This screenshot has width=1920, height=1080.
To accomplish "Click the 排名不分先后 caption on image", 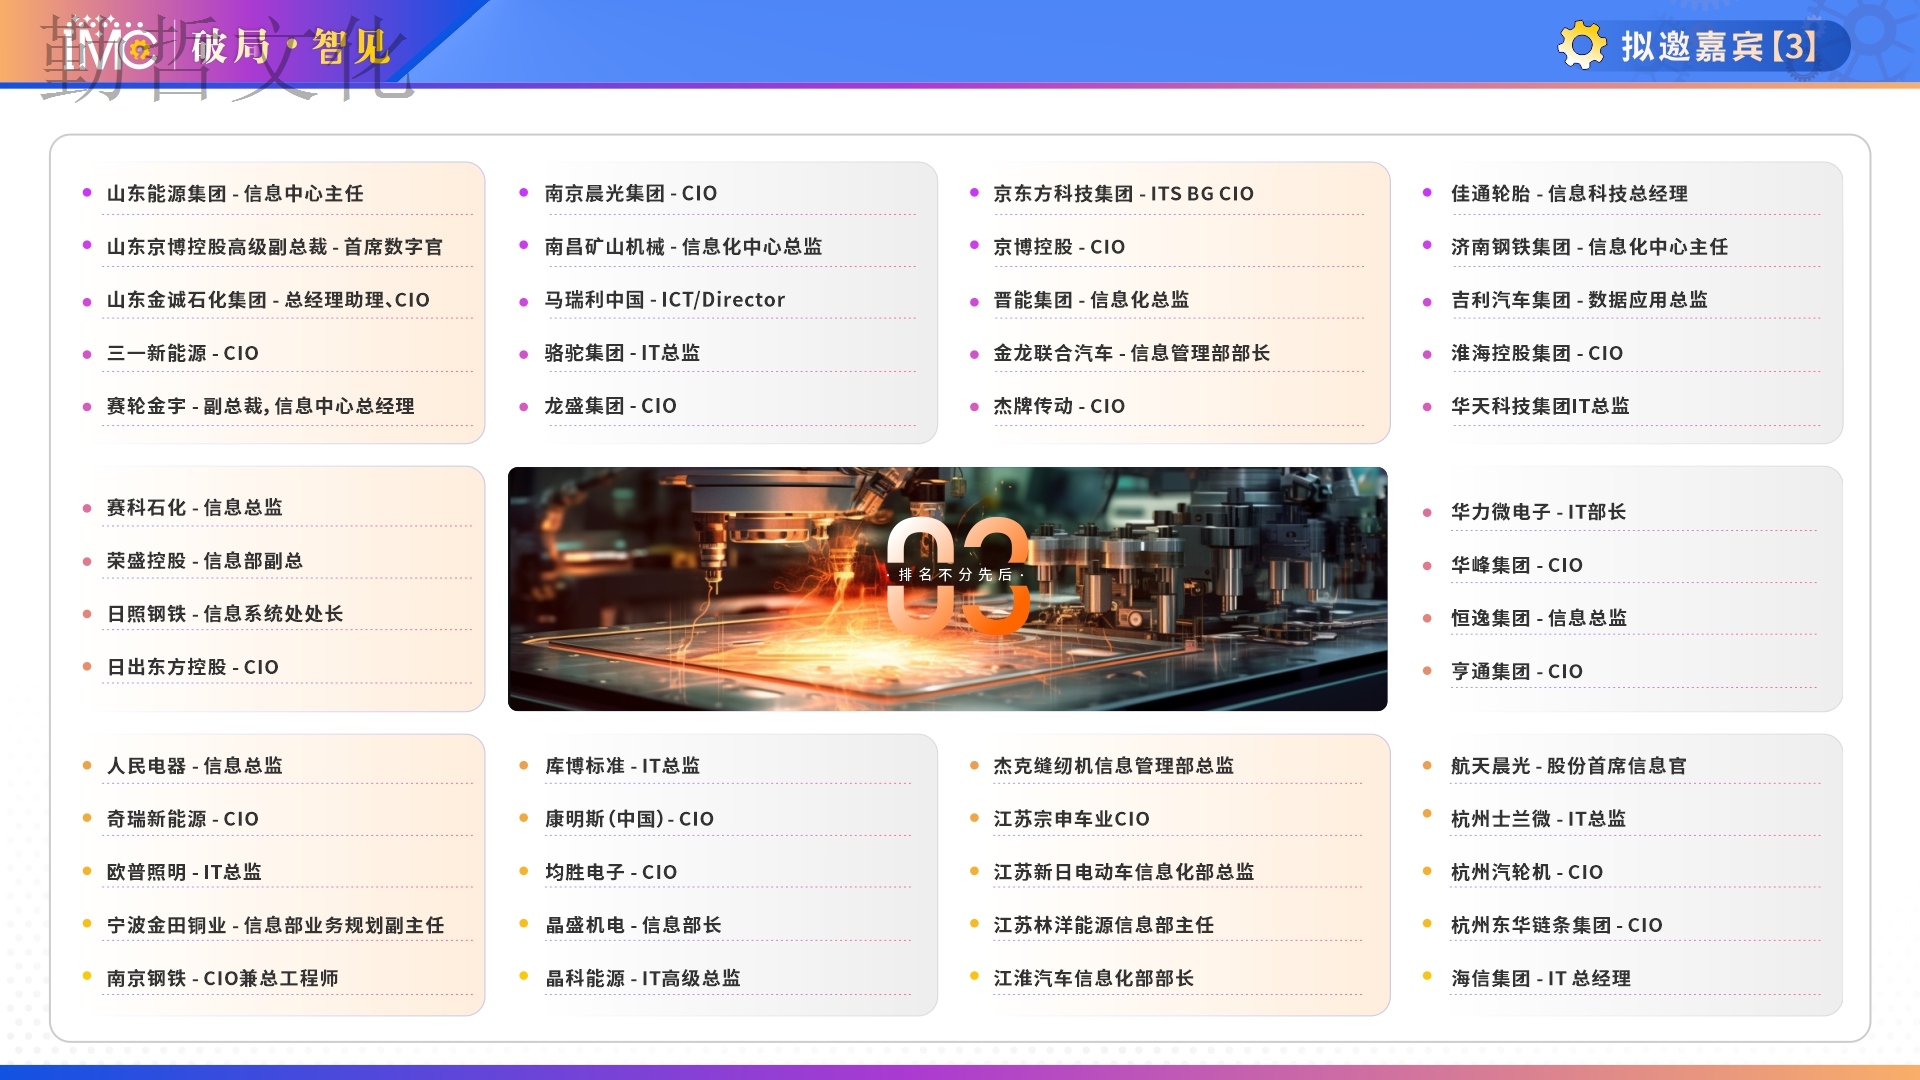I will (x=956, y=575).
